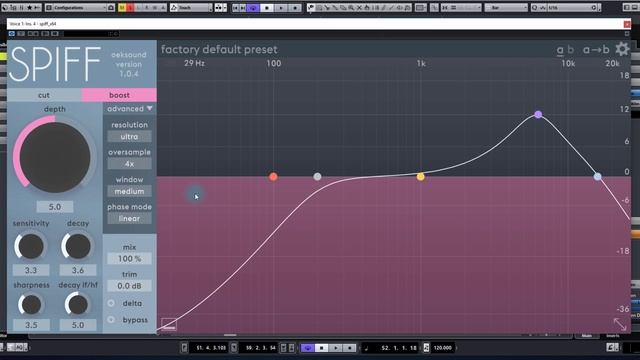Click Stop in bottom transport bar
The height and width of the screenshot is (360, 640).
(322, 348)
